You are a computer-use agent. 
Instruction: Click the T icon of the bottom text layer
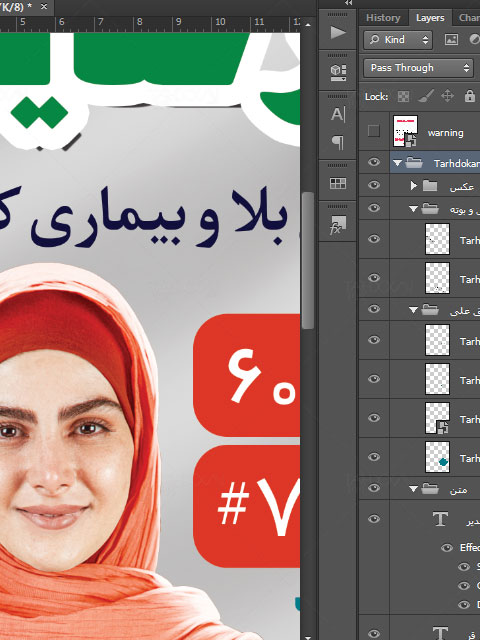click(440, 633)
